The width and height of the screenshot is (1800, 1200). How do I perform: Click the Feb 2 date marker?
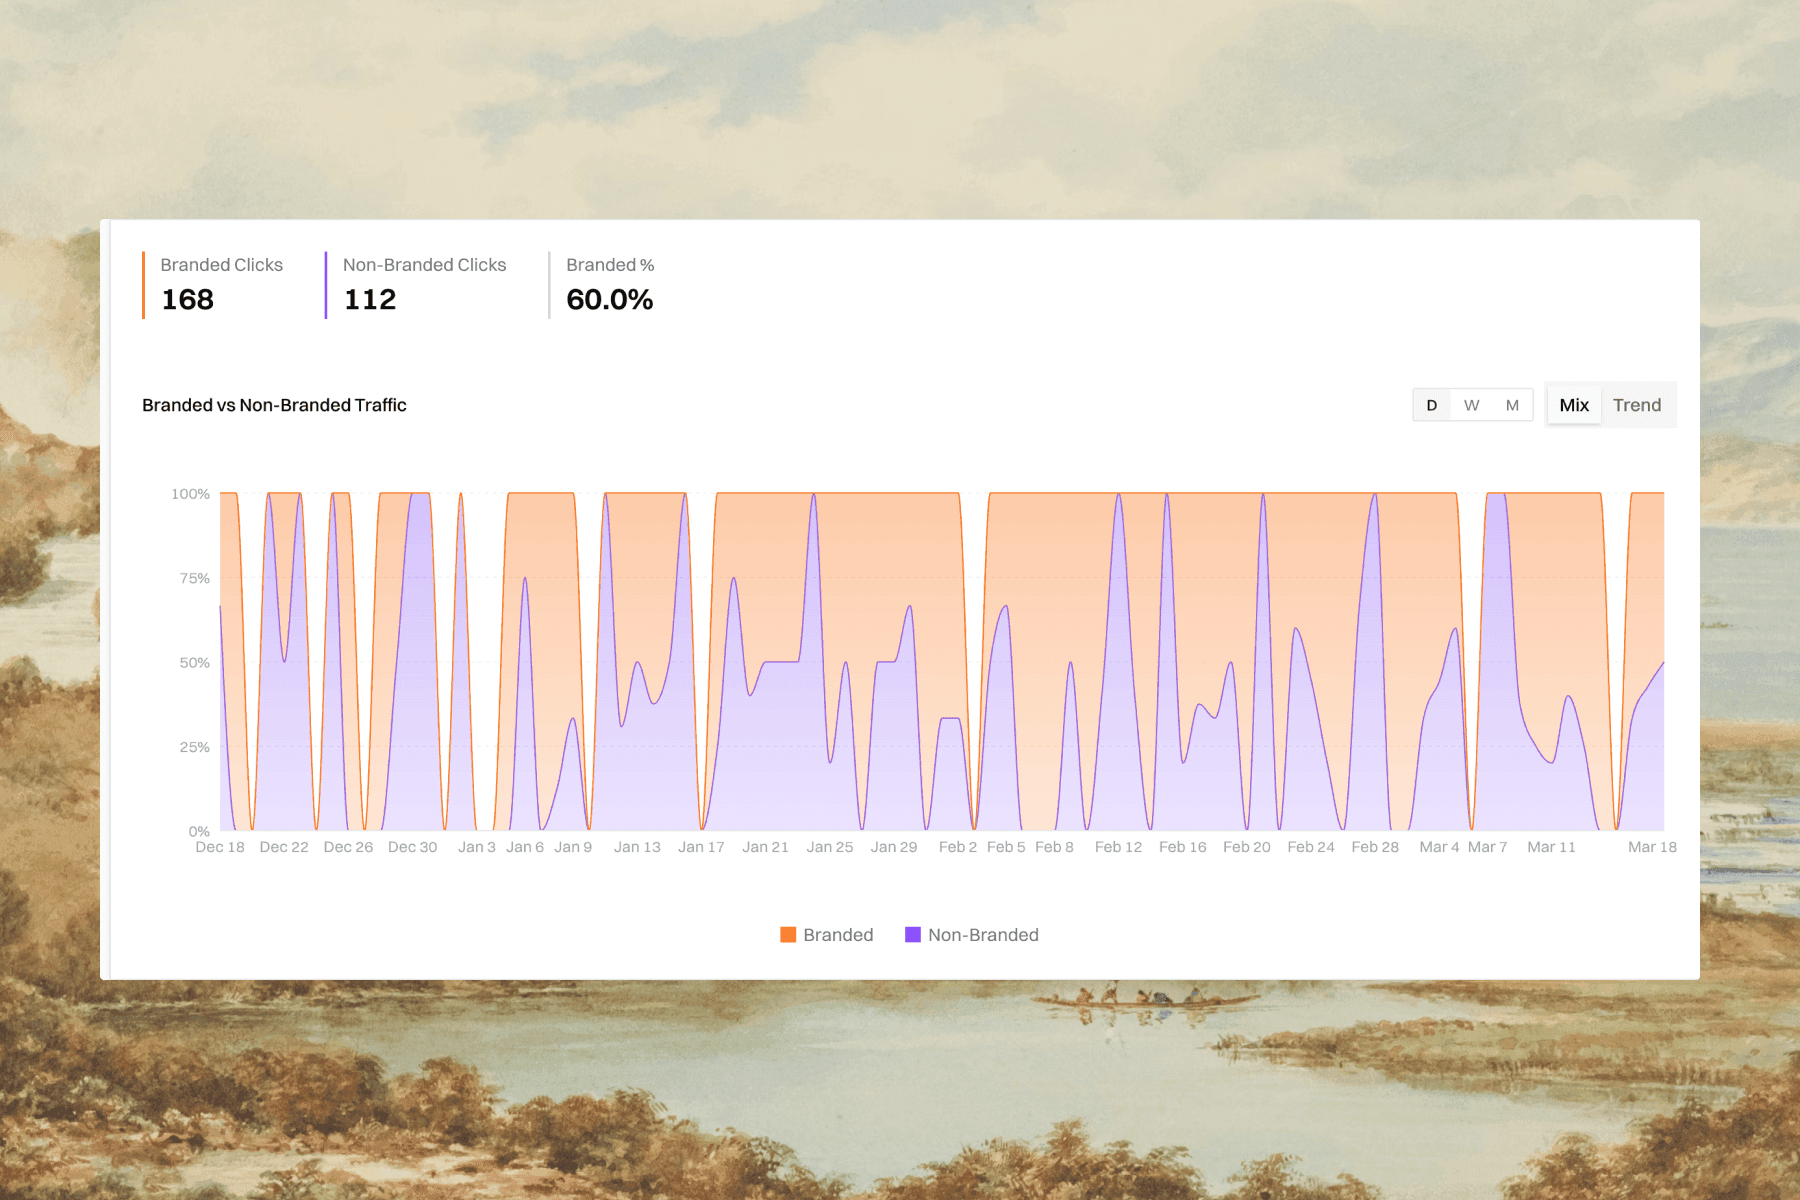(x=958, y=846)
